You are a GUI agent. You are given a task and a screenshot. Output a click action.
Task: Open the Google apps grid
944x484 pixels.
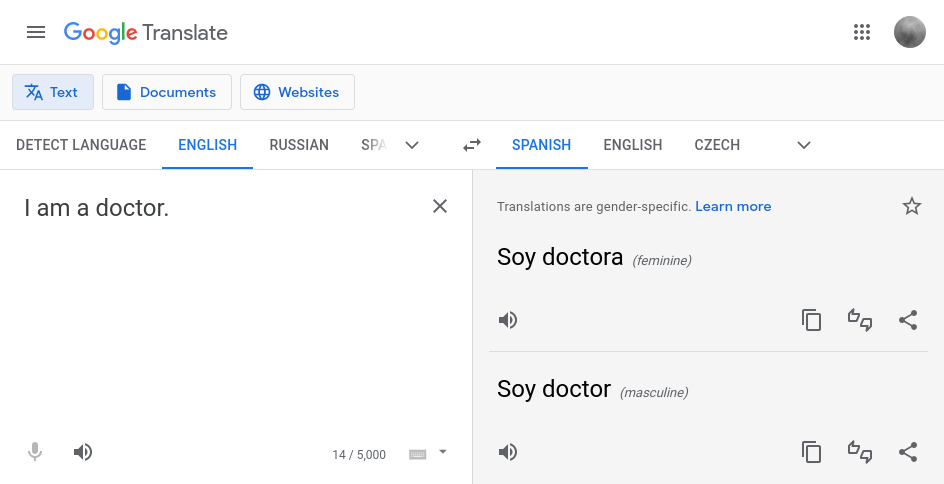(x=862, y=32)
